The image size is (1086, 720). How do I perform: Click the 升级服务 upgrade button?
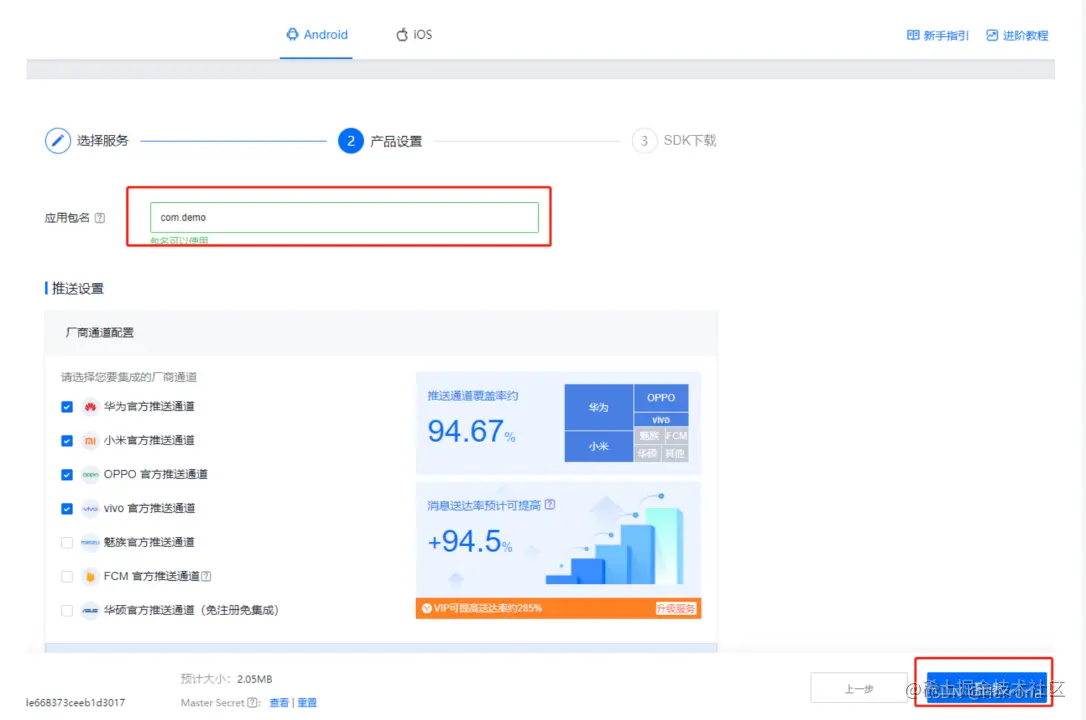pos(675,609)
